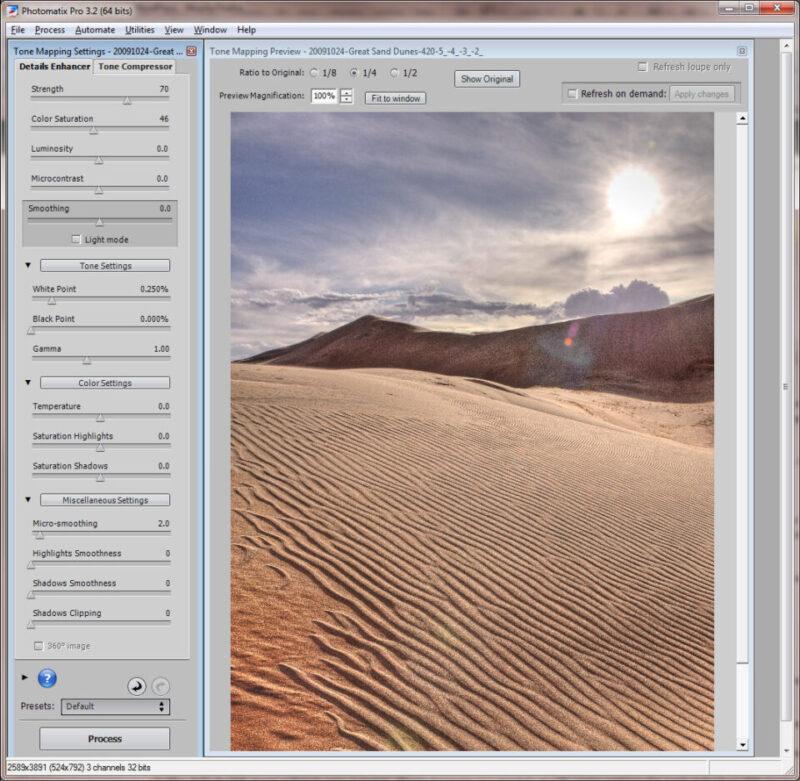This screenshot has height=781, width=800.
Task: Open the Presets dropdown showing Default
Action: coord(115,706)
